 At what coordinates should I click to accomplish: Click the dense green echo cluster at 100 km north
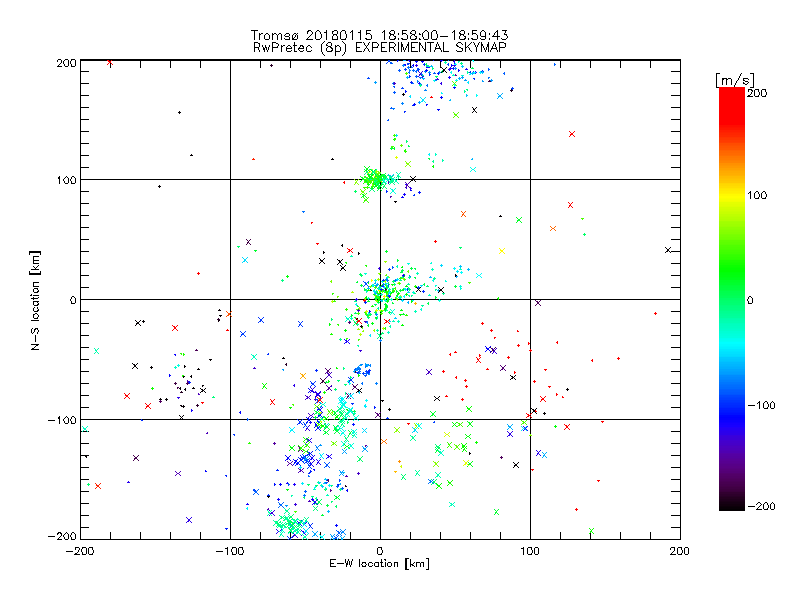click(x=375, y=179)
